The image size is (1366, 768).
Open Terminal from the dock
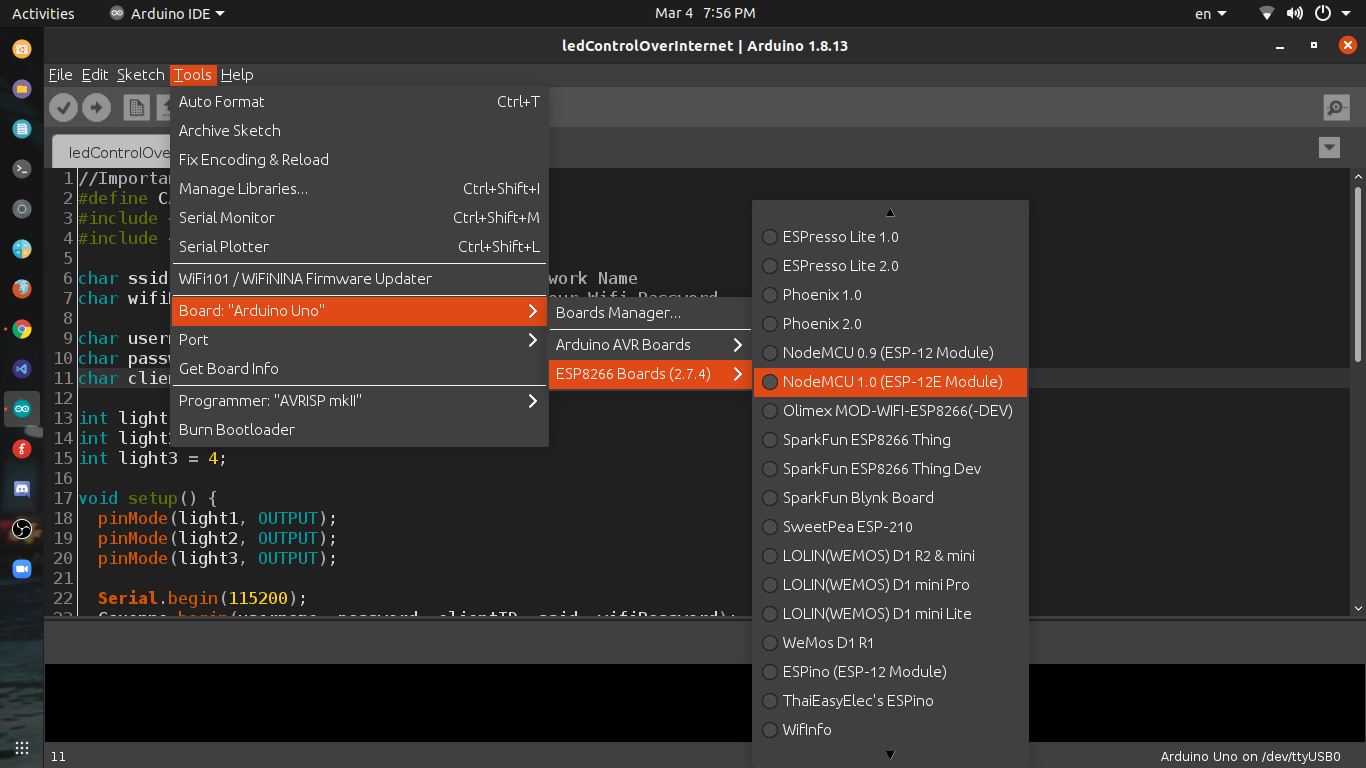(22, 169)
